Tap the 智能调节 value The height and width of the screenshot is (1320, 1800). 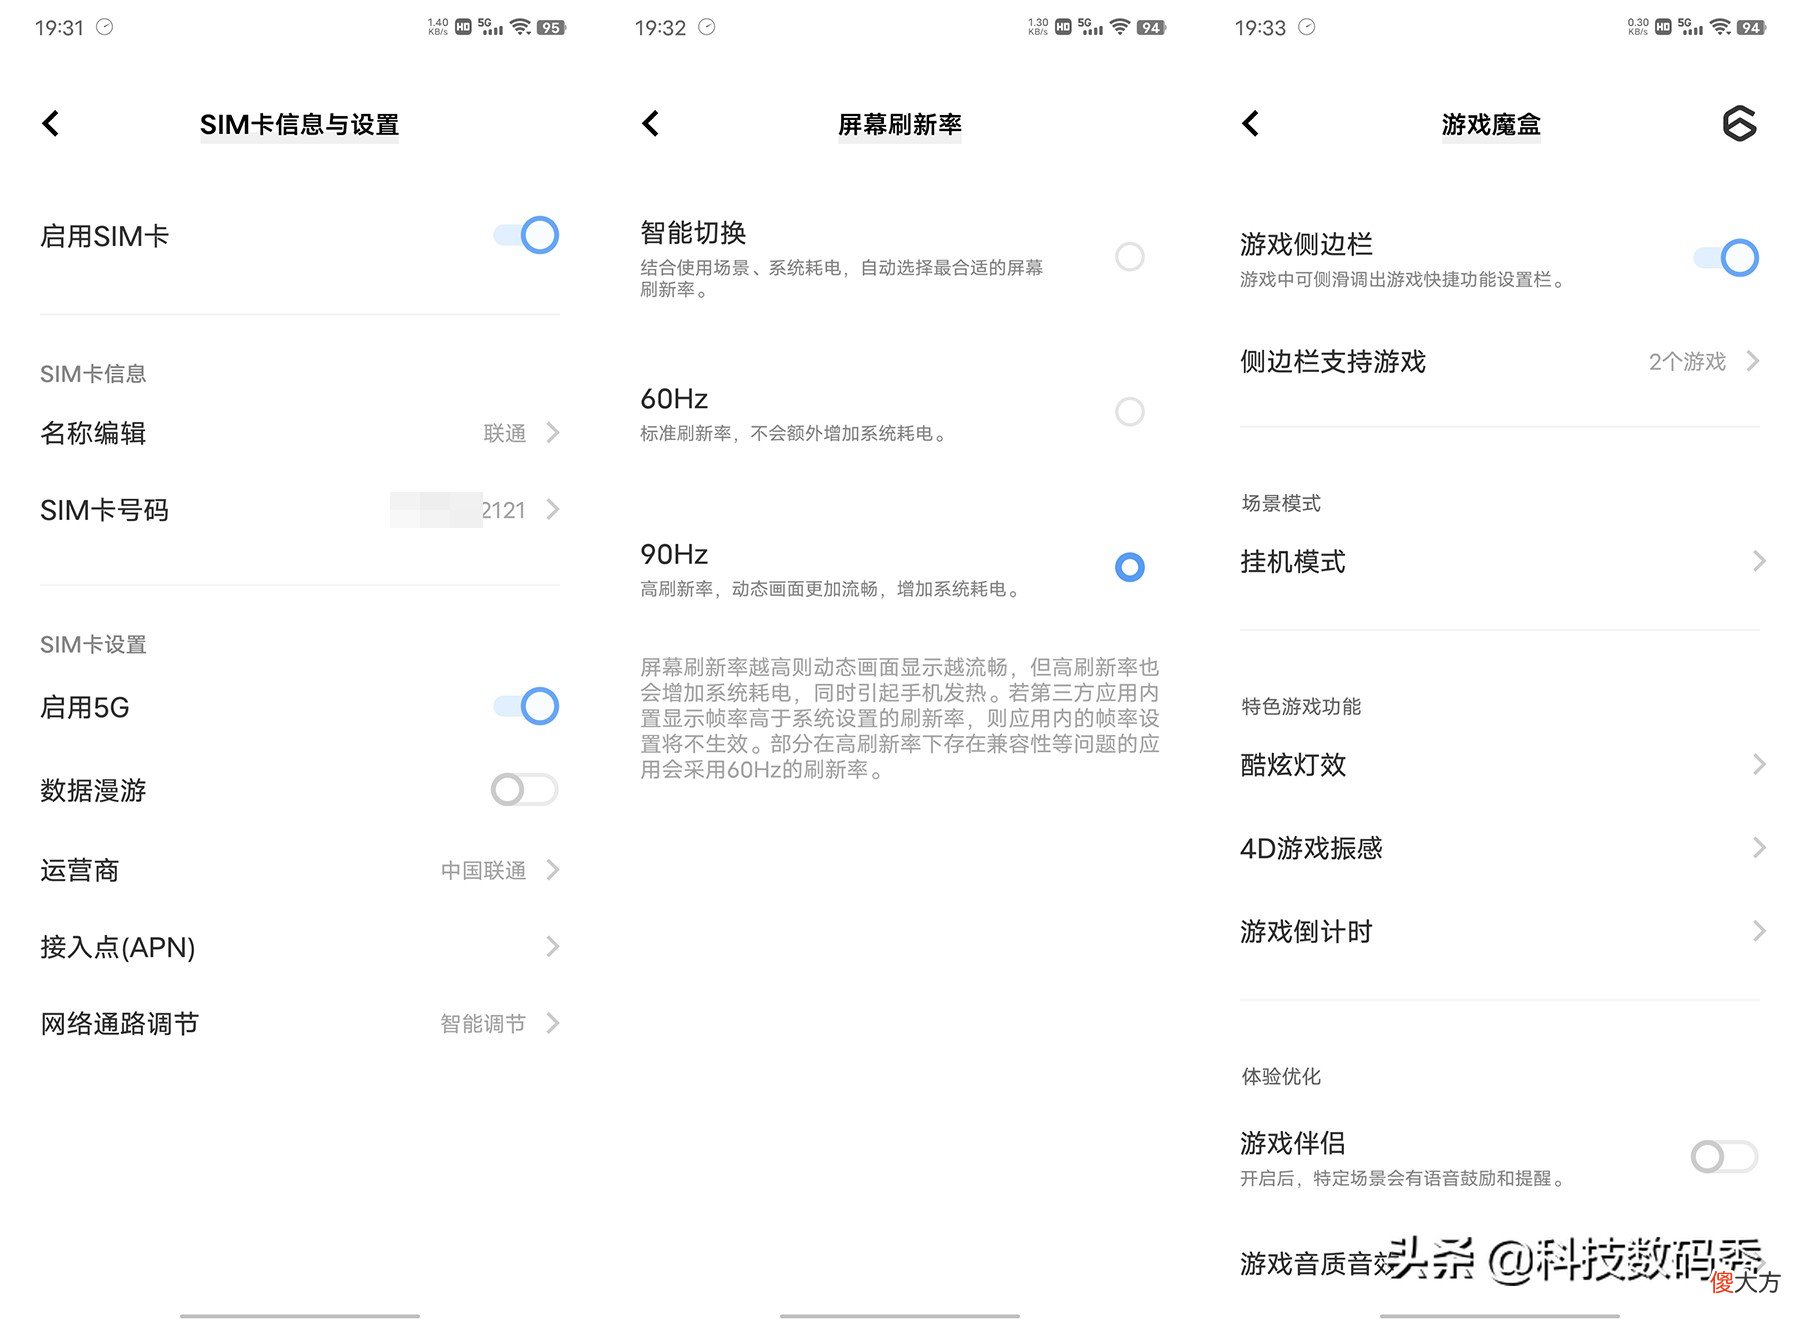tap(483, 1023)
